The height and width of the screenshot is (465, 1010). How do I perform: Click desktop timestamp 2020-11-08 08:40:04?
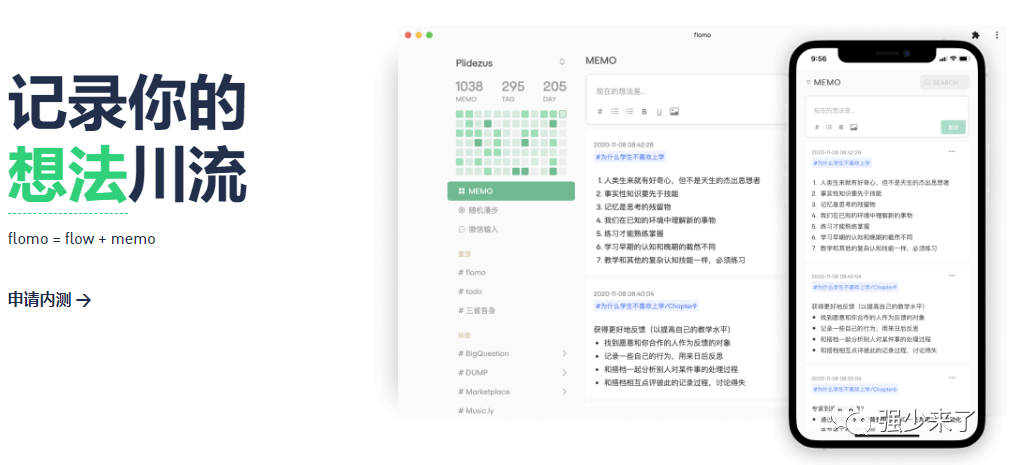click(624, 293)
